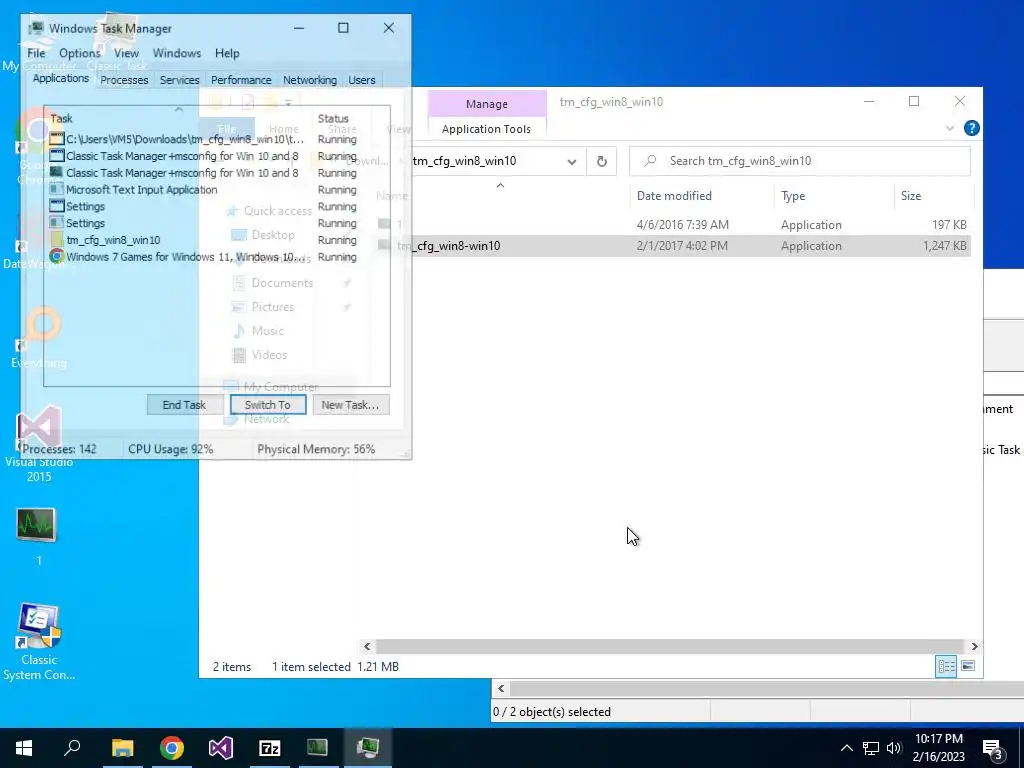The height and width of the screenshot is (768, 1024).
Task: Open the desktop shortcut labeled 1
Action: pos(37,537)
